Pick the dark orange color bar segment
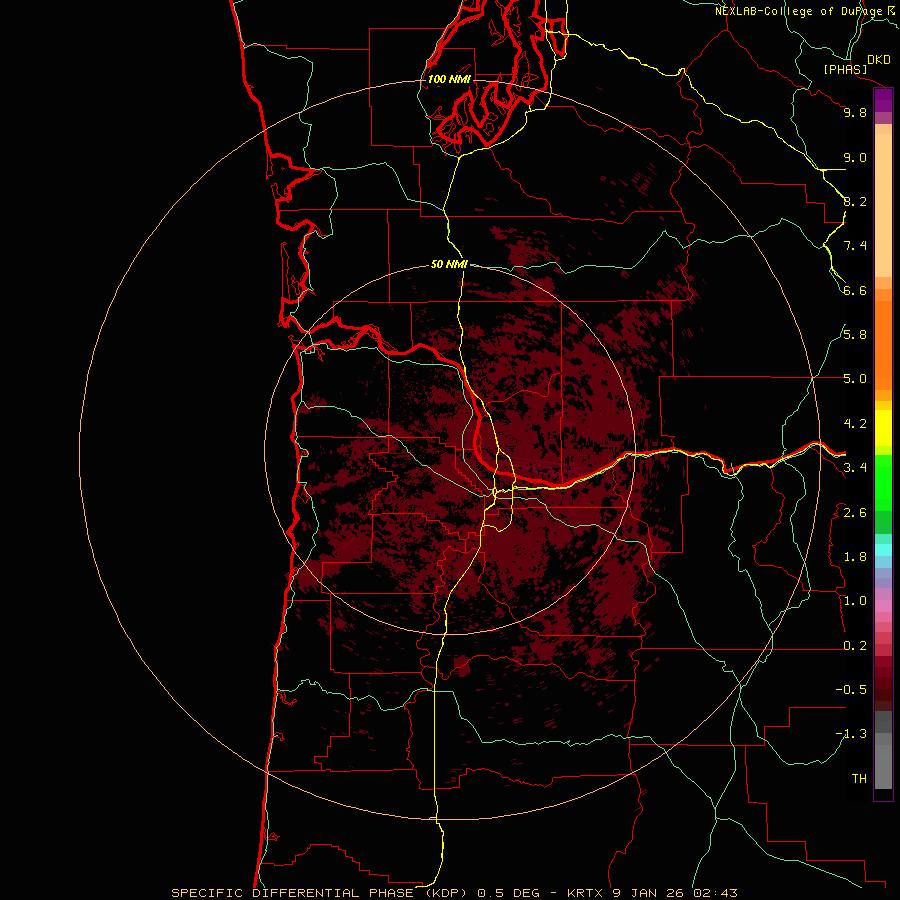The image size is (900, 900). click(883, 345)
